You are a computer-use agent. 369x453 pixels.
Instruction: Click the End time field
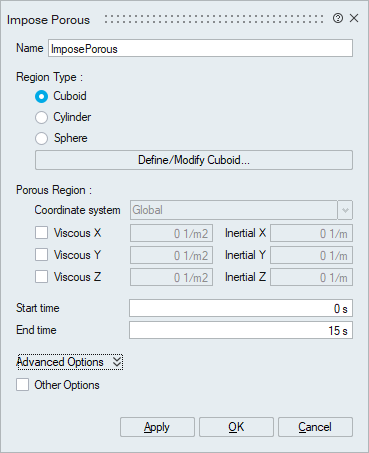241,330
